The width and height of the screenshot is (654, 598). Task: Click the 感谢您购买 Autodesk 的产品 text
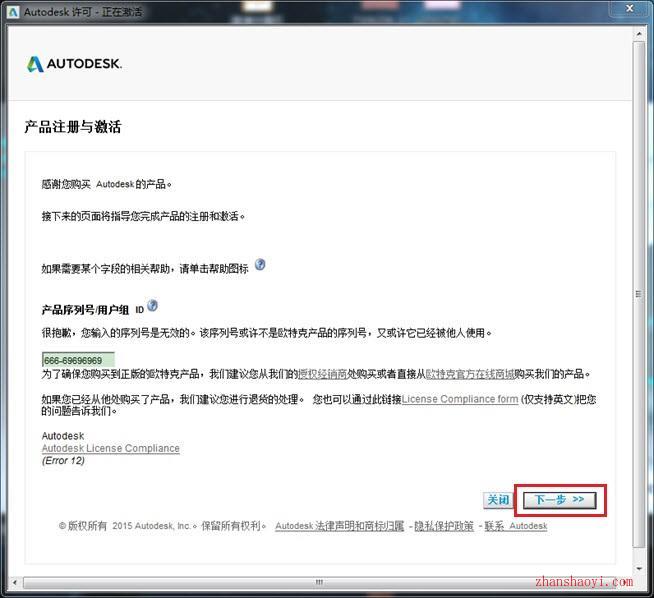pyautogui.click(x=106, y=184)
